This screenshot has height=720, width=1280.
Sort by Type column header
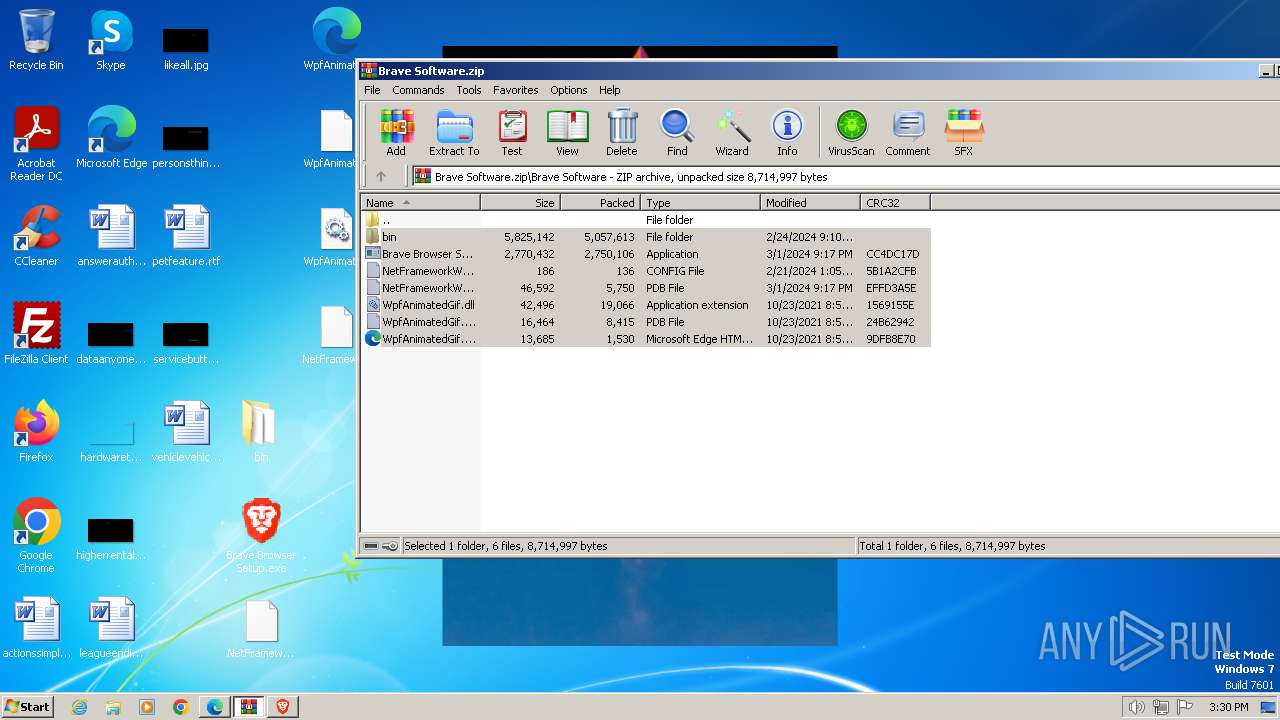[x=700, y=202]
